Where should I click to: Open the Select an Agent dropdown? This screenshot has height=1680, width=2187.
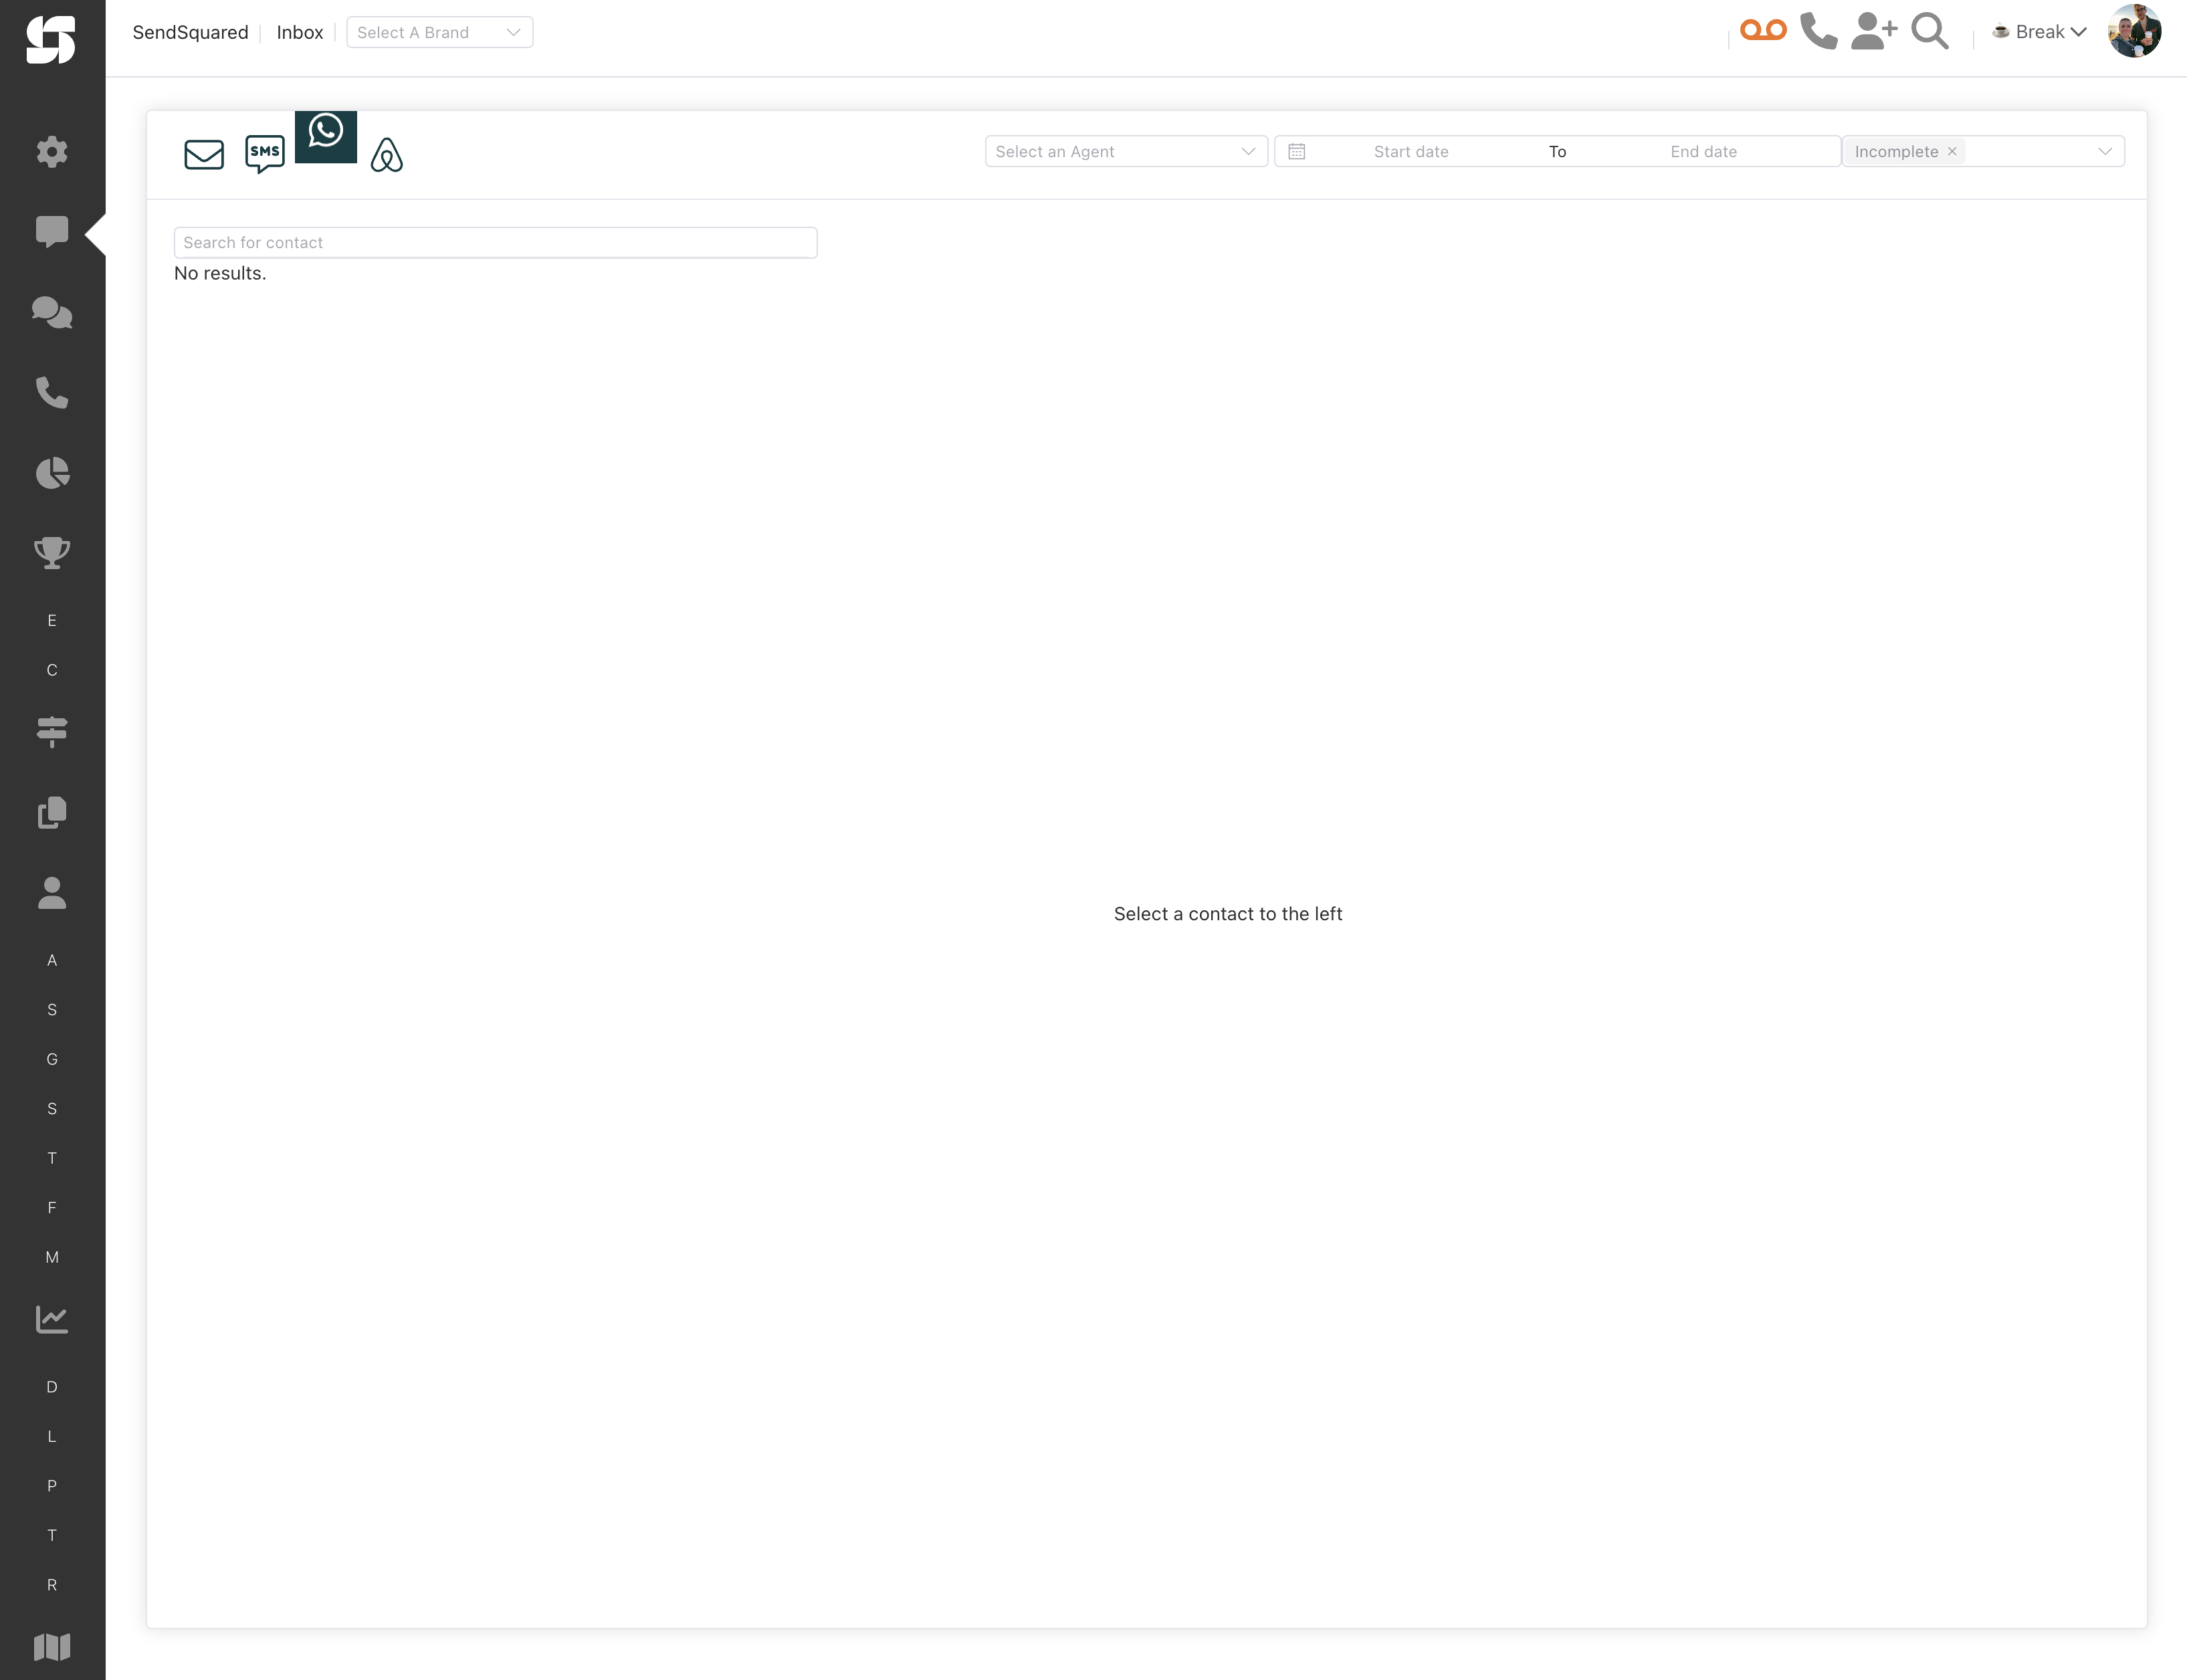[1127, 151]
